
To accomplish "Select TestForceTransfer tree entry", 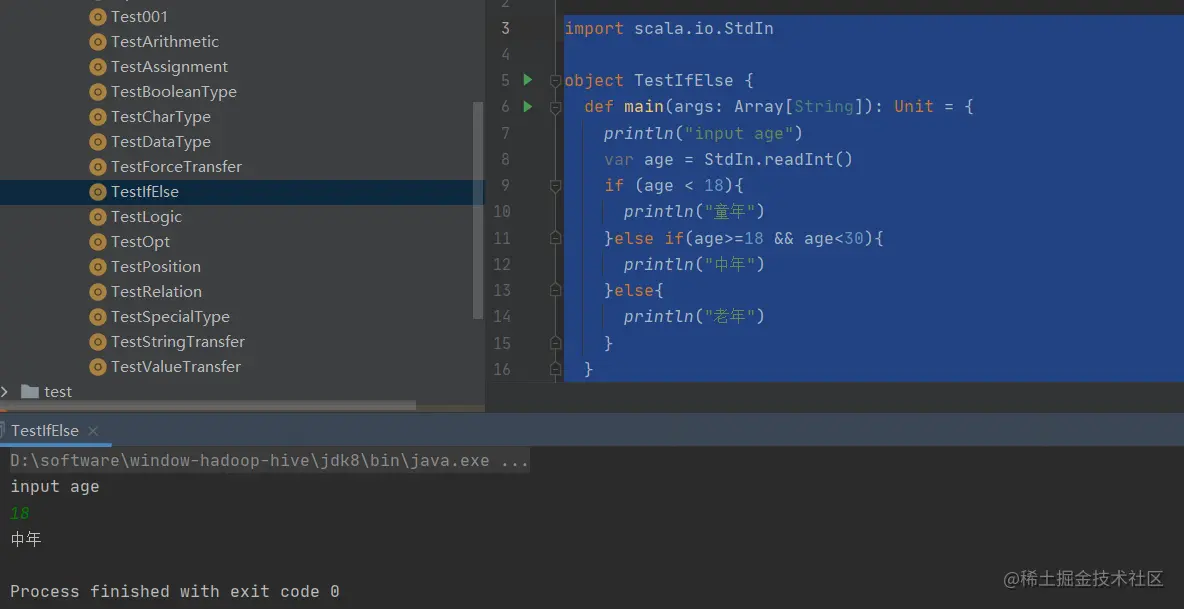I will click(177, 167).
